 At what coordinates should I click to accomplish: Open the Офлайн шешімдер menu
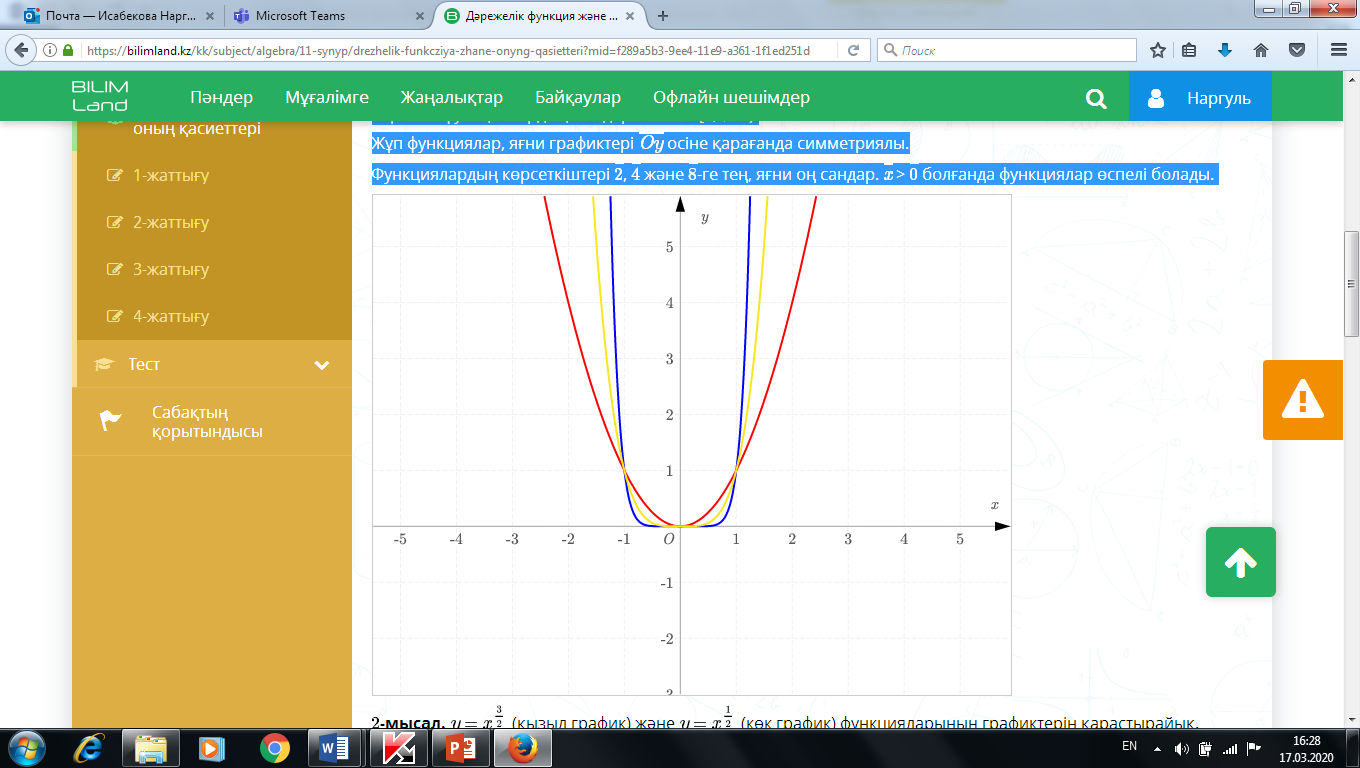[731, 98]
